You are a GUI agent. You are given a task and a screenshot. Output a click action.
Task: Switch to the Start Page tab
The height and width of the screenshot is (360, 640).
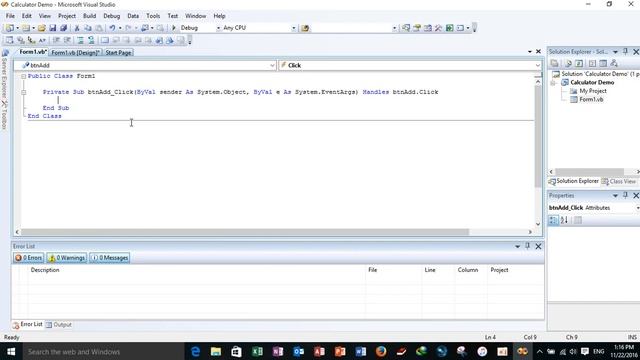click(x=118, y=53)
